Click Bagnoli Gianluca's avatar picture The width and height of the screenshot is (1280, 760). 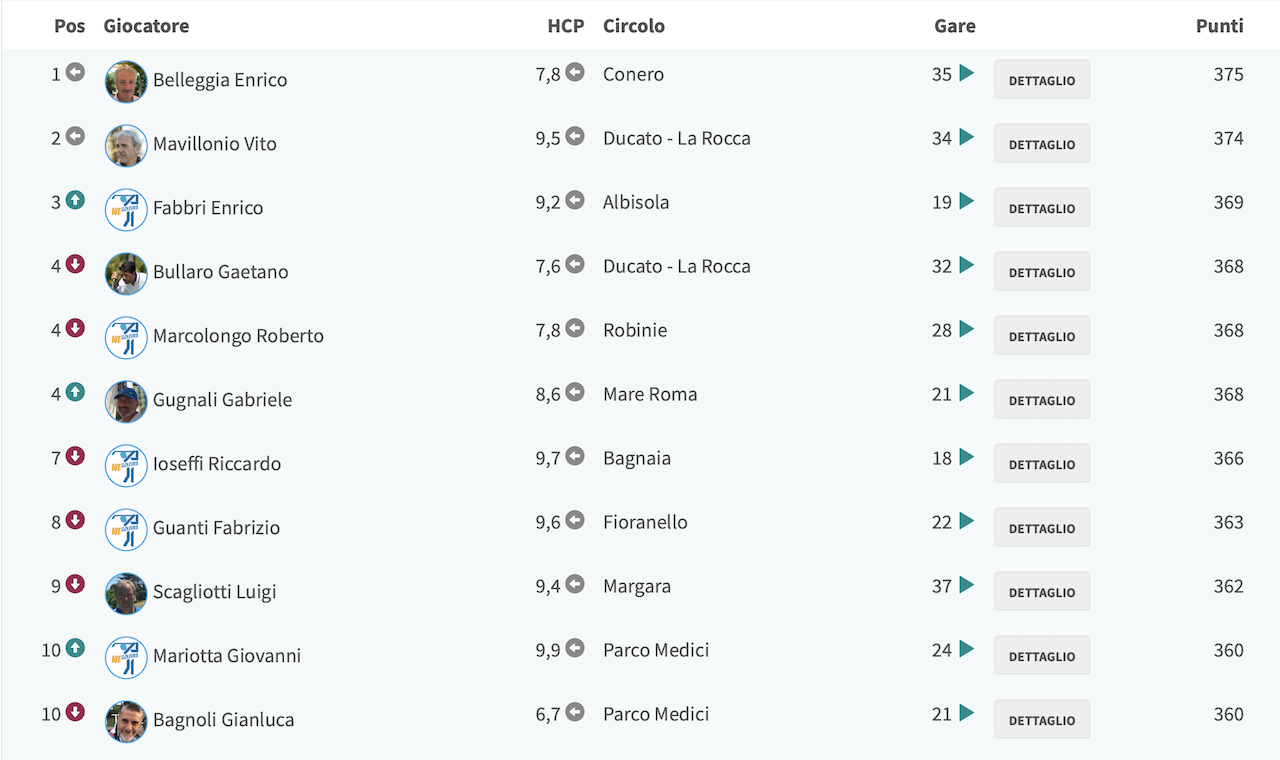click(126, 721)
